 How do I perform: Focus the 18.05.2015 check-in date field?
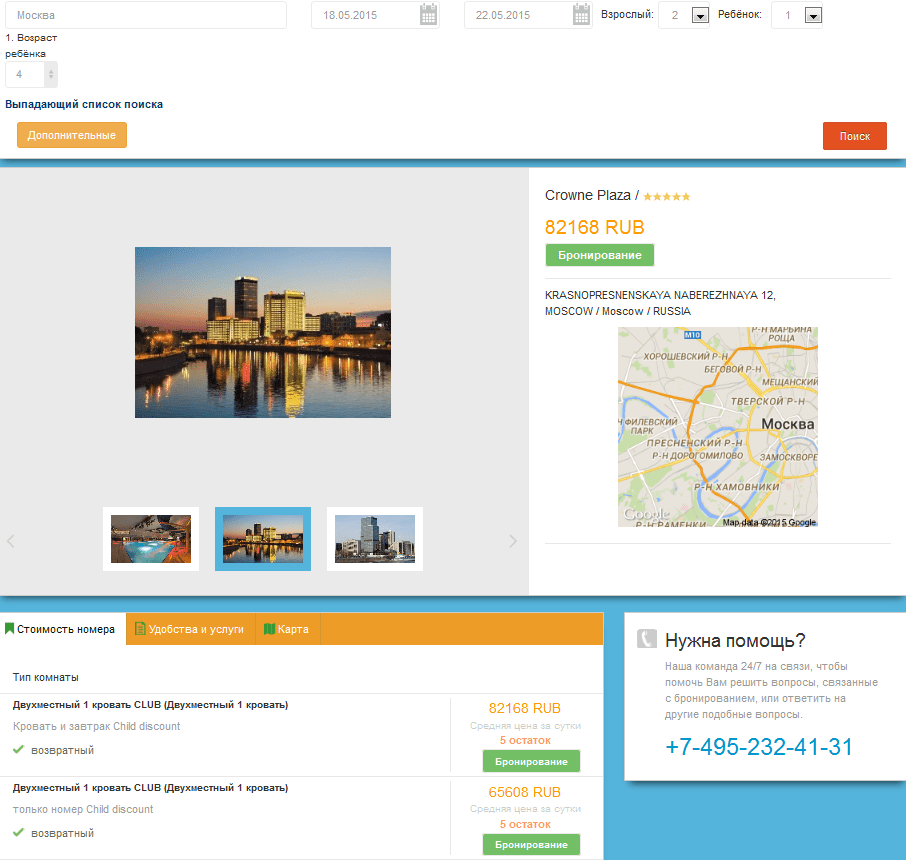pos(375,15)
